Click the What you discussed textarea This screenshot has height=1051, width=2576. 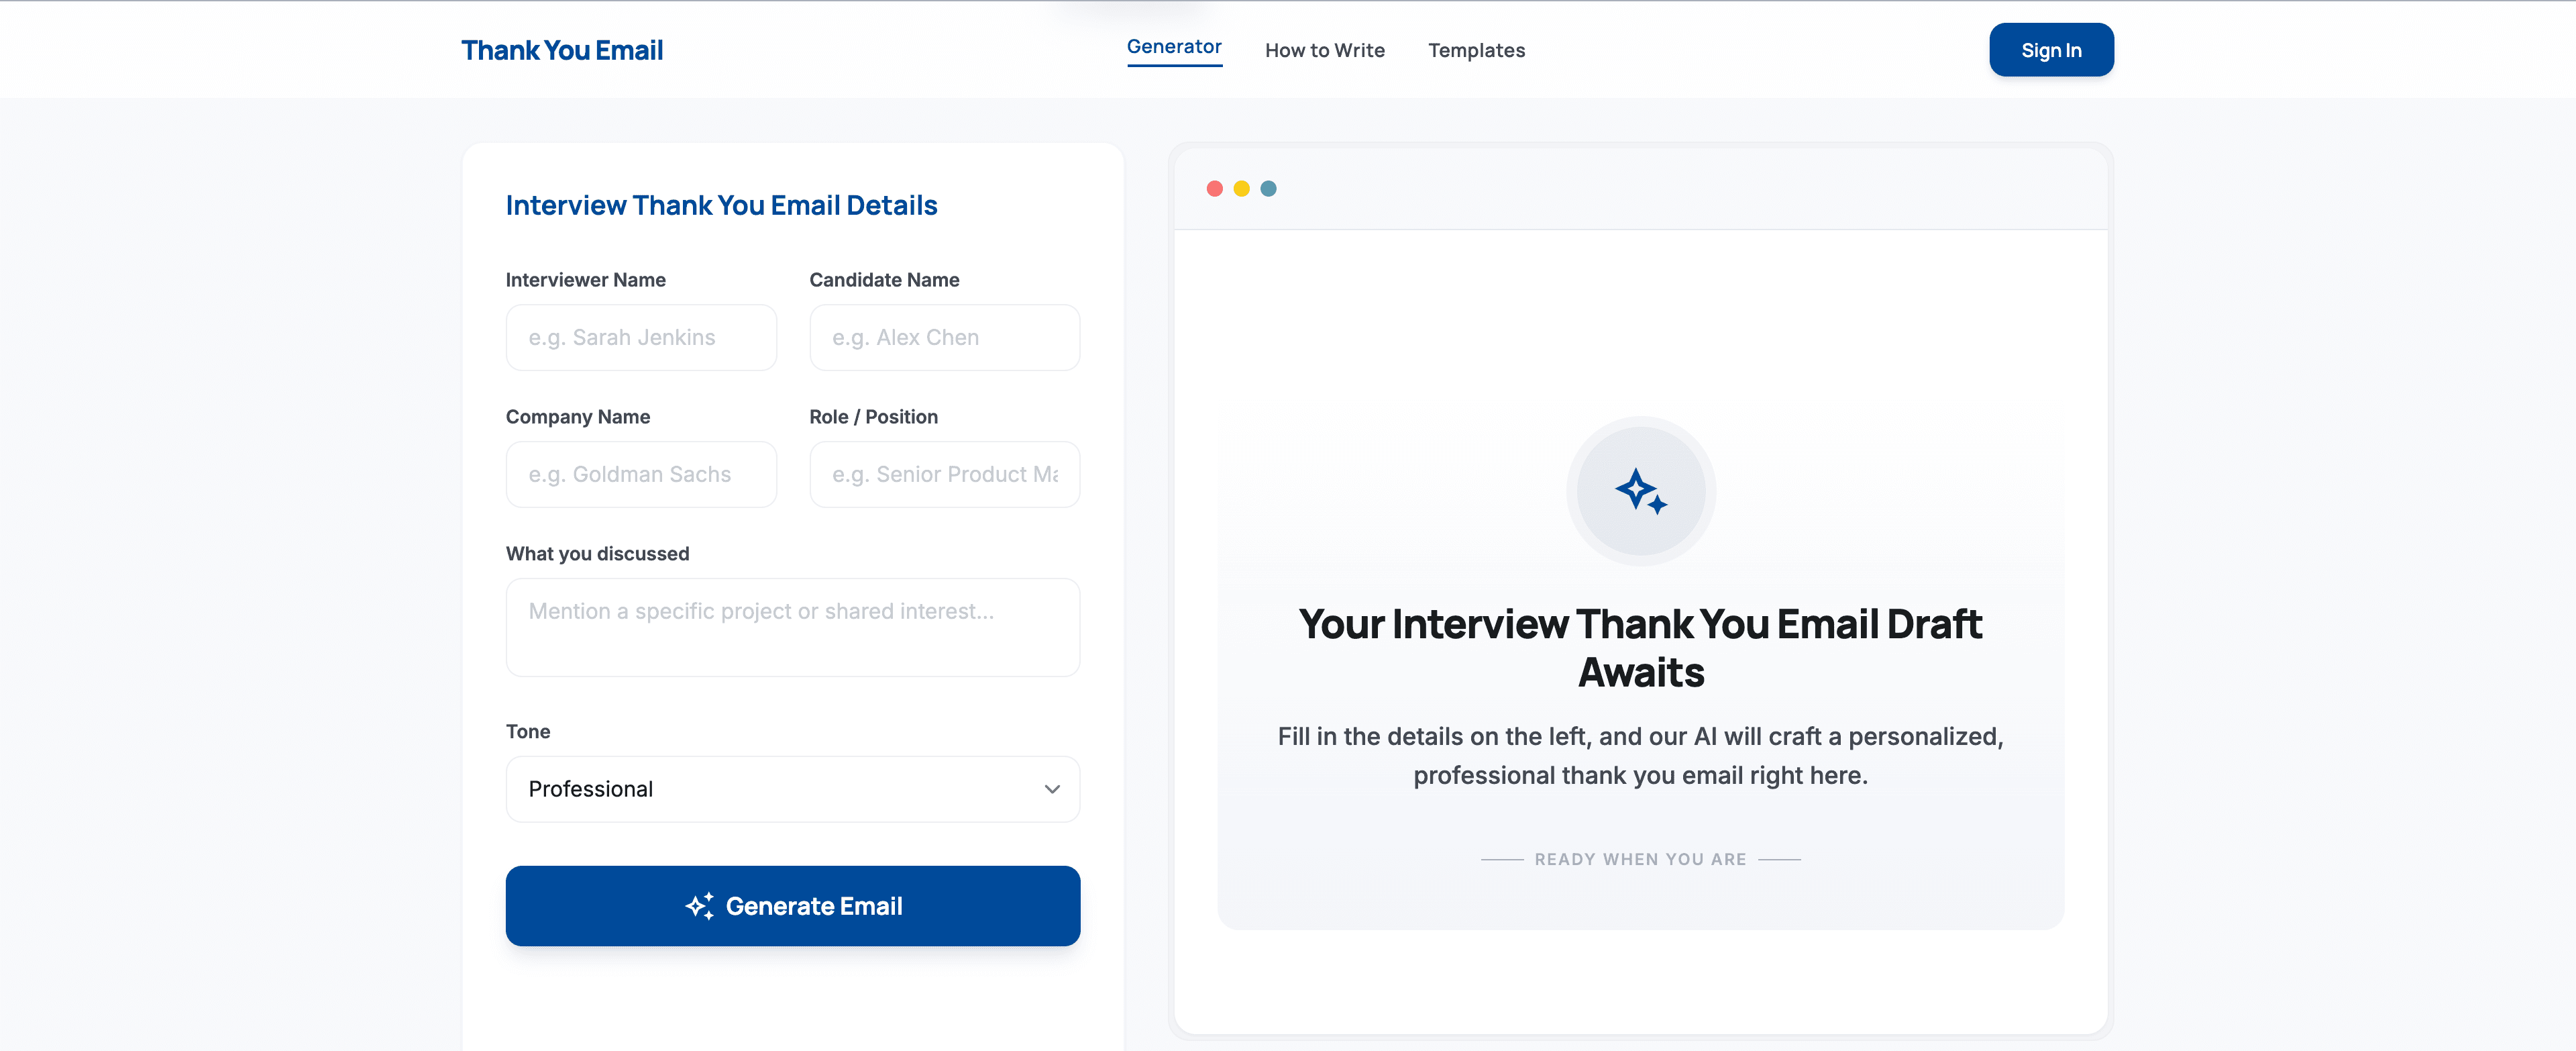793,627
